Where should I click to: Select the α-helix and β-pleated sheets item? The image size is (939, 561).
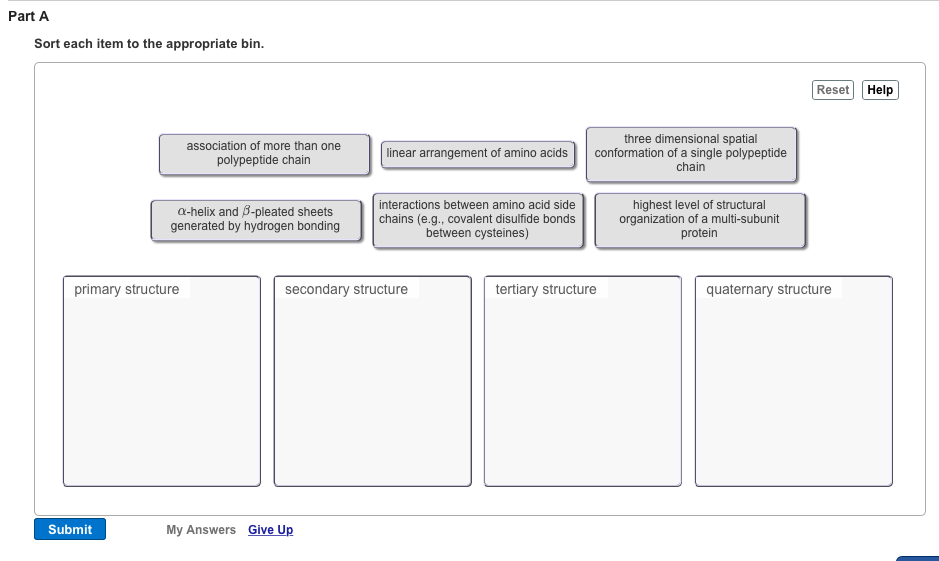coord(255,220)
